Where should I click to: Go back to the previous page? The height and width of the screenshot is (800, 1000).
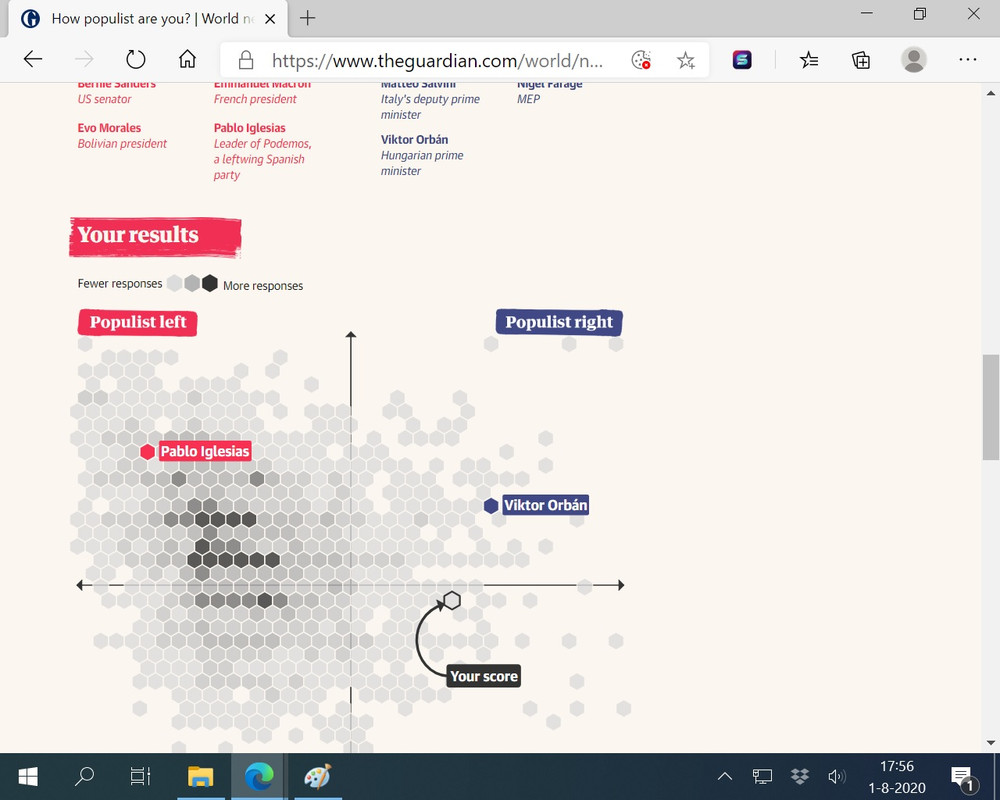(x=33, y=60)
